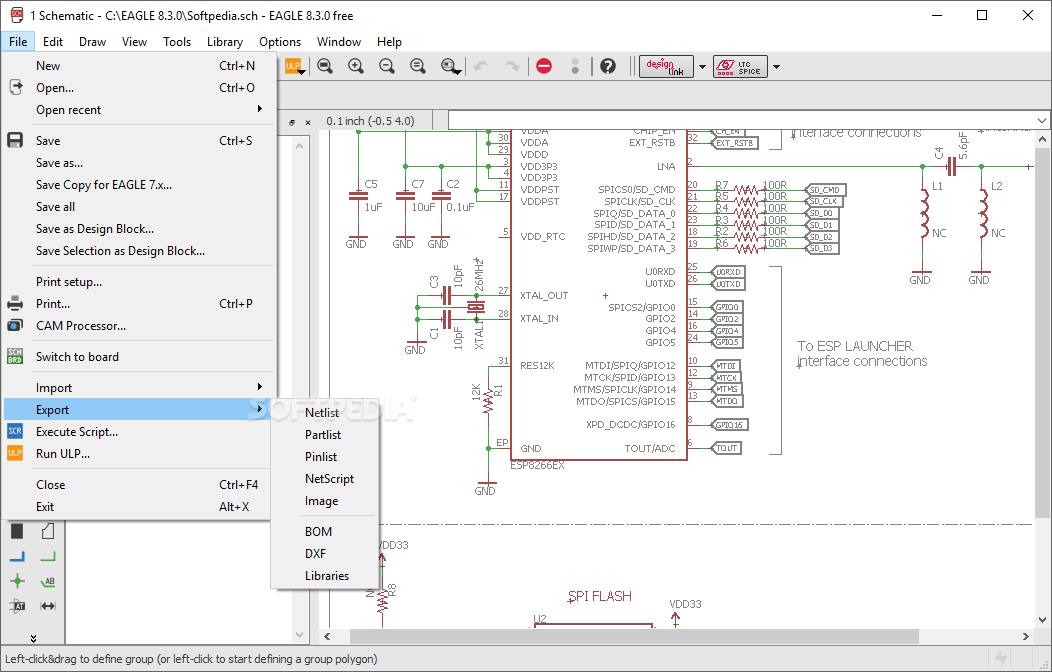Zoom in with the plus magnifier
The image size is (1052, 672).
point(356,66)
